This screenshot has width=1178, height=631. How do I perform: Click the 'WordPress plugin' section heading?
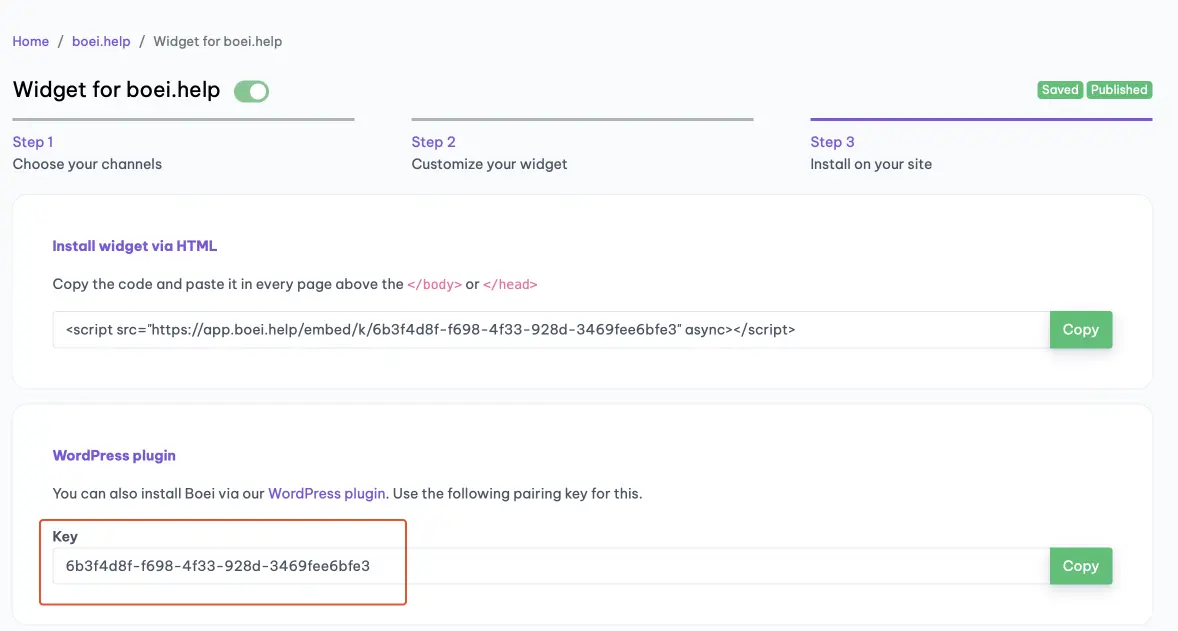pos(114,455)
